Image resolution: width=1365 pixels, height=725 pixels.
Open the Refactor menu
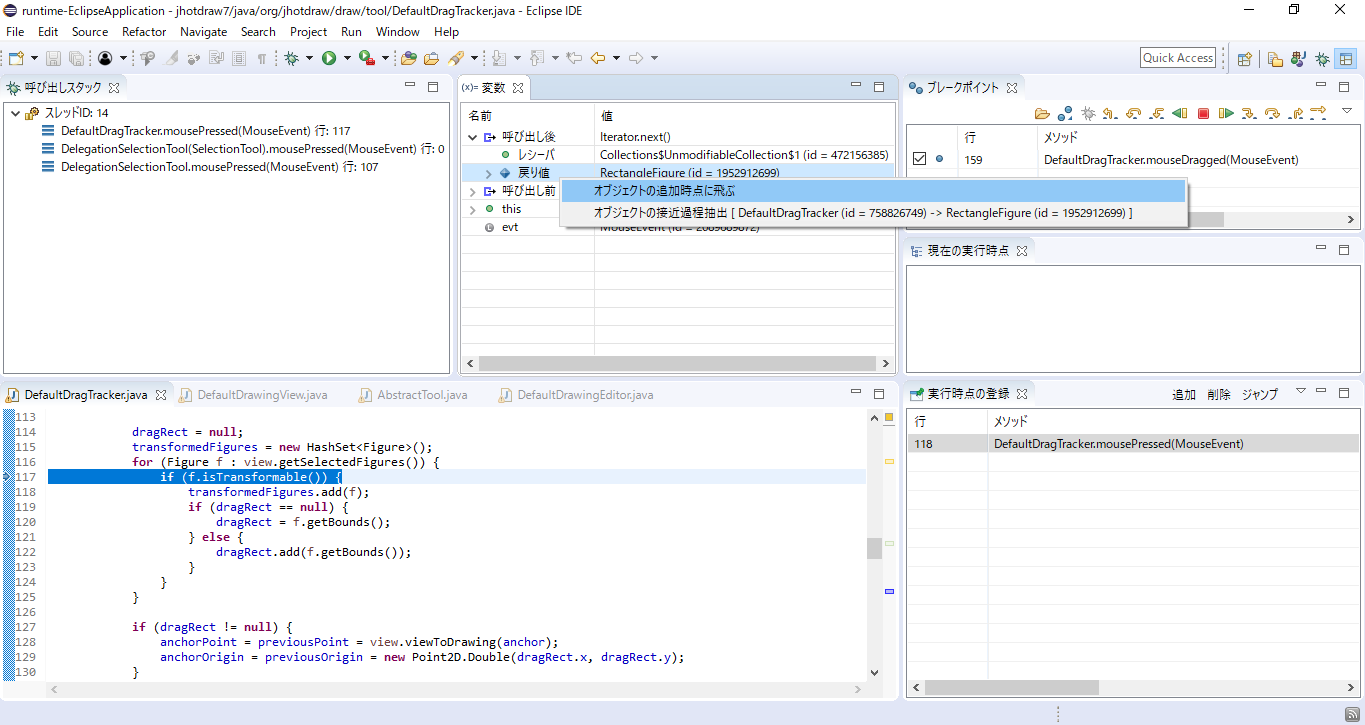(x=144, y=31)
